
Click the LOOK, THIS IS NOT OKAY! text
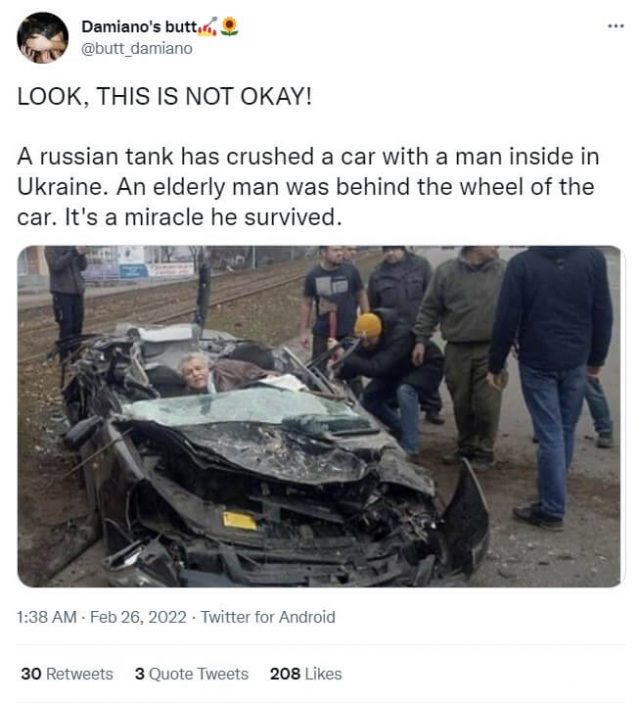[164, 96]
